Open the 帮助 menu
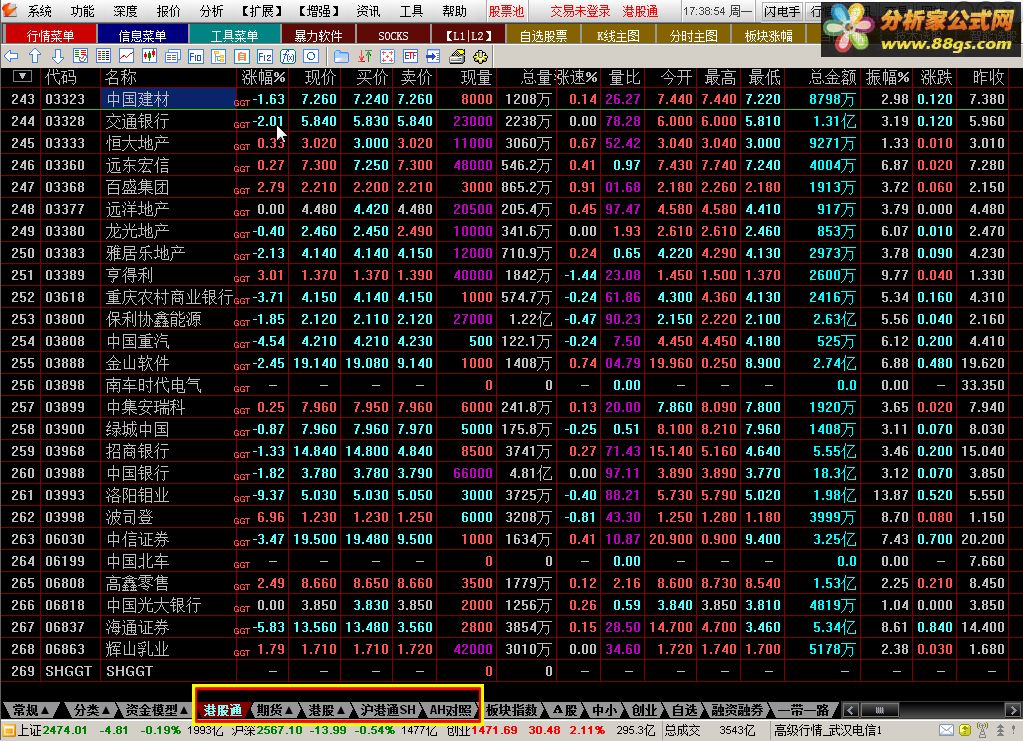This screenshot has height=742, width=1023. (x=454, y=11)
